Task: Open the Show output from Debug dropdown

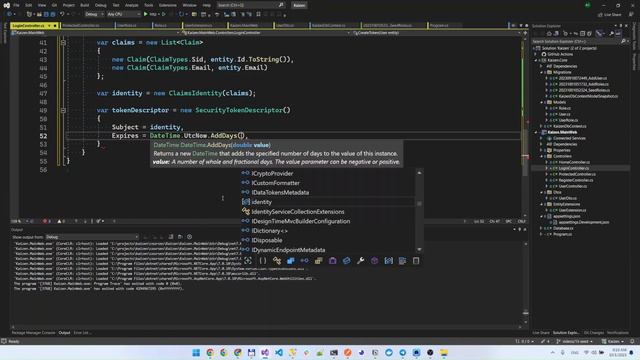Action: [92, 237]
